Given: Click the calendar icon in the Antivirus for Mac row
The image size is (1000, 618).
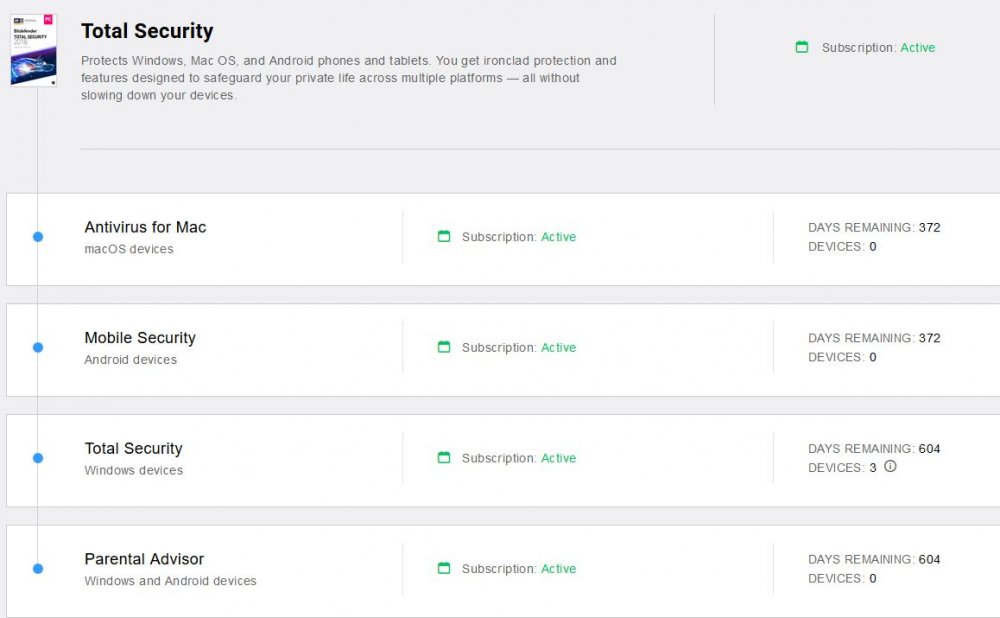Looking at the screenshot, I should pos(444,237).
